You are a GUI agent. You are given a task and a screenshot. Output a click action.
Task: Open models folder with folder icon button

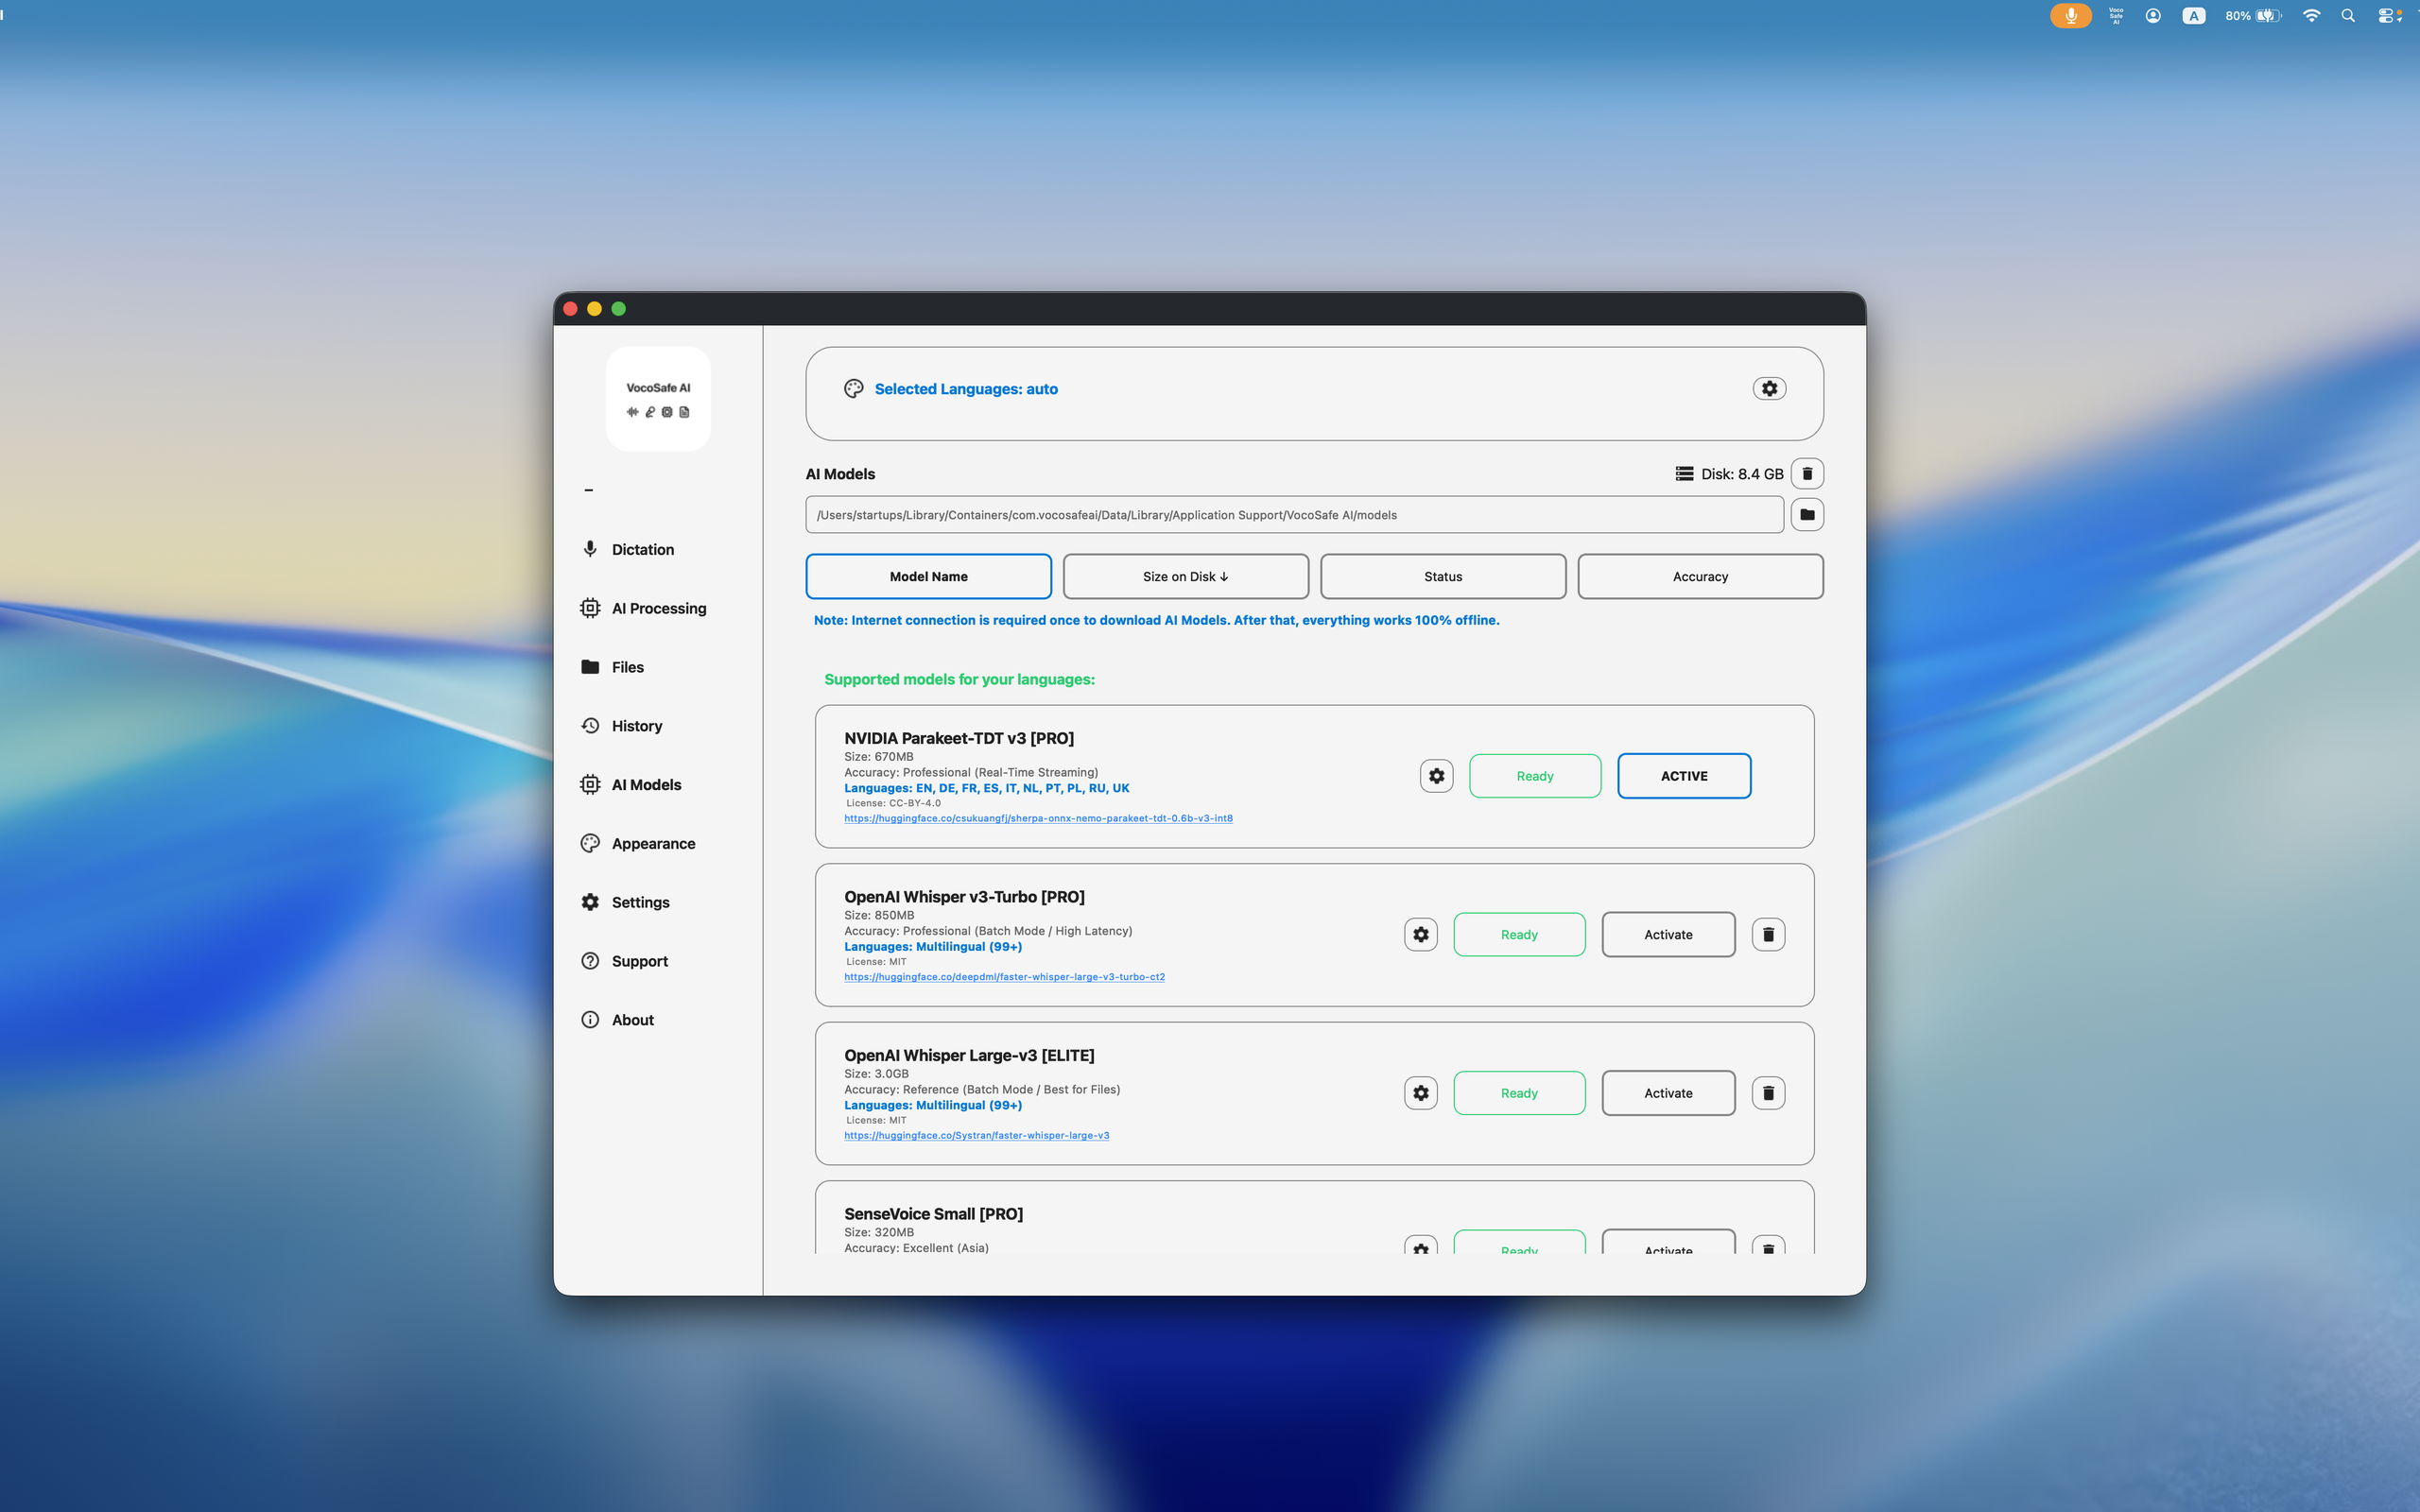point(1807,515)
